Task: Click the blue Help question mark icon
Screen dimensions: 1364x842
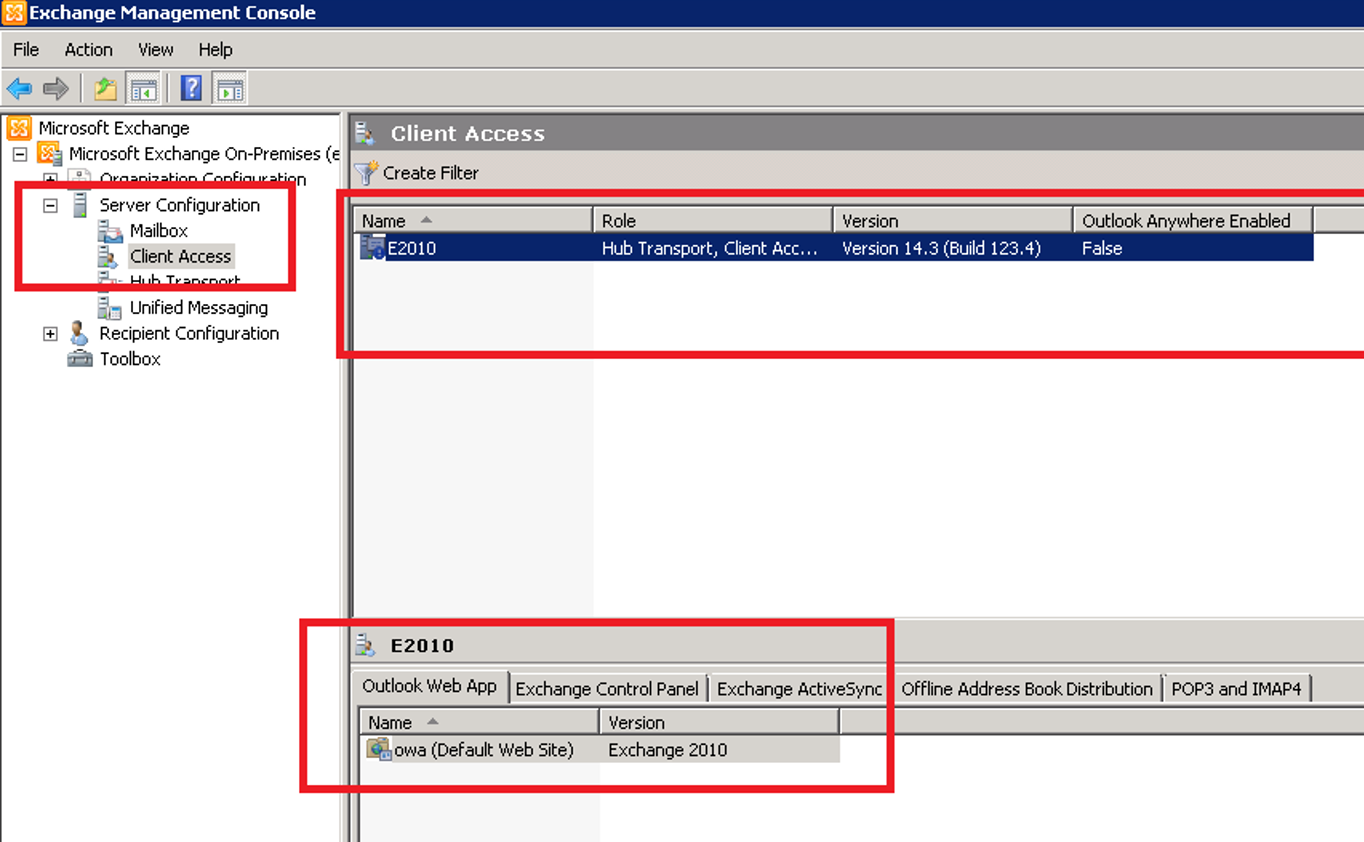Action: [x=191, y=89]
